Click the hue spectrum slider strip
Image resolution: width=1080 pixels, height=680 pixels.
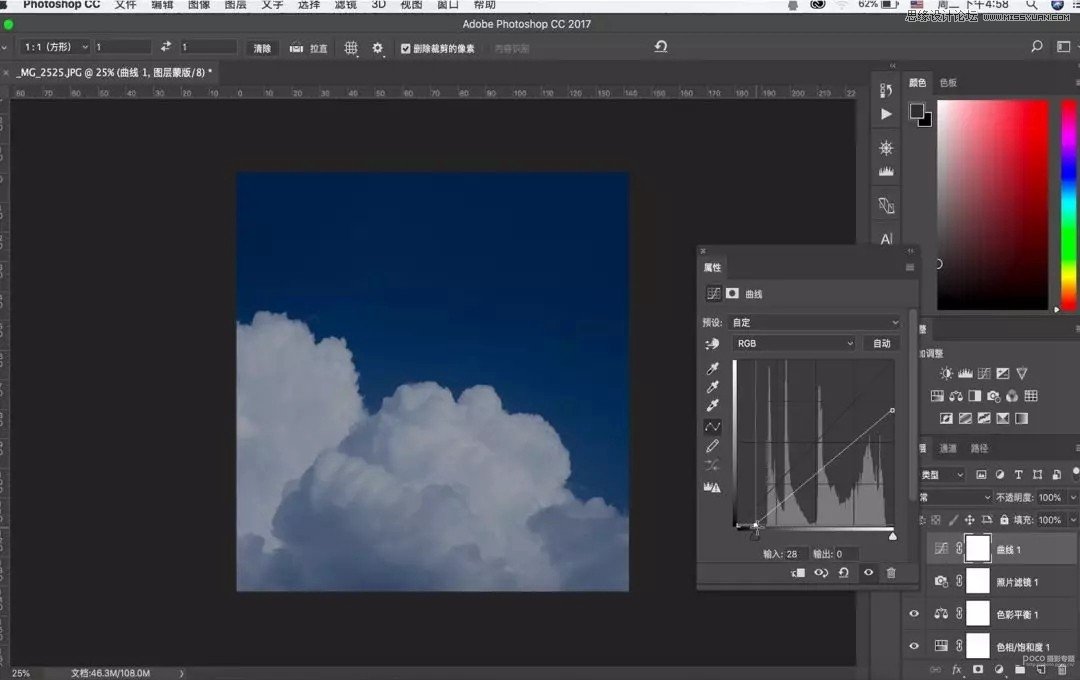(x=1069, y=205)
